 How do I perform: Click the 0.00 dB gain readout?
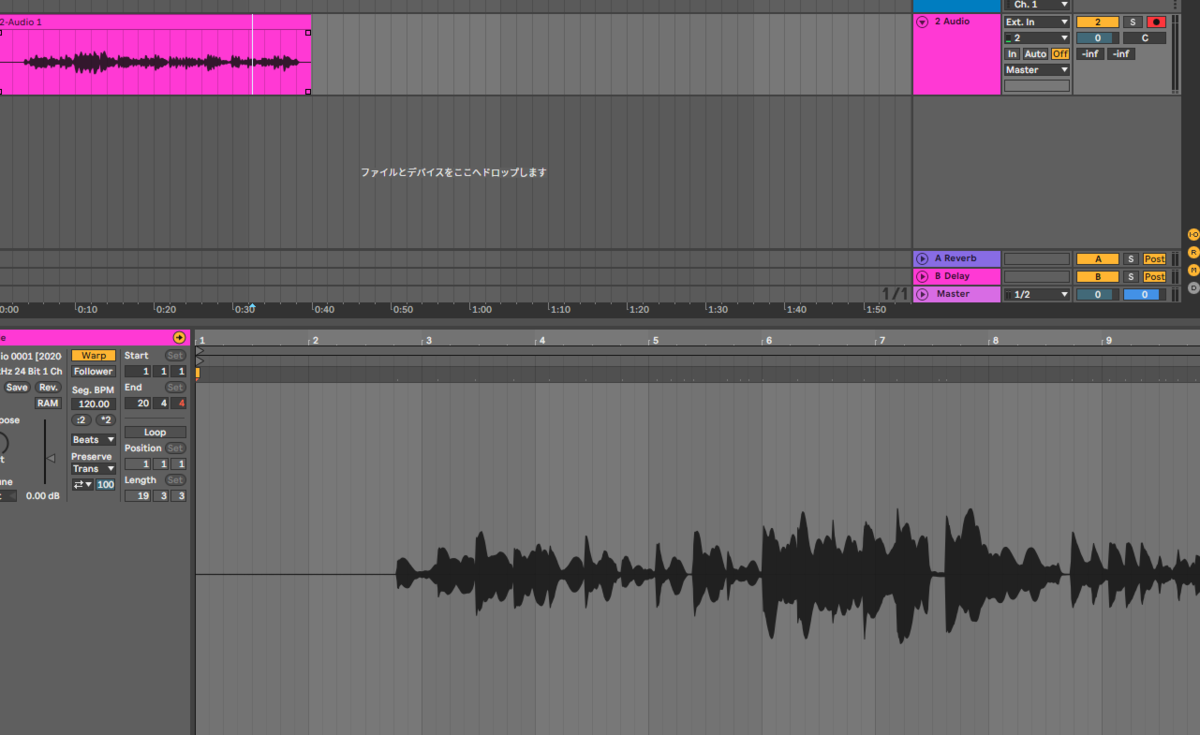coord(43,496)
